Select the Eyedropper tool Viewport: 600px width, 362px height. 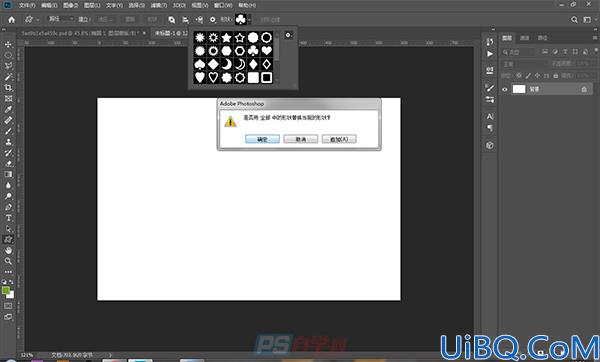8,109
